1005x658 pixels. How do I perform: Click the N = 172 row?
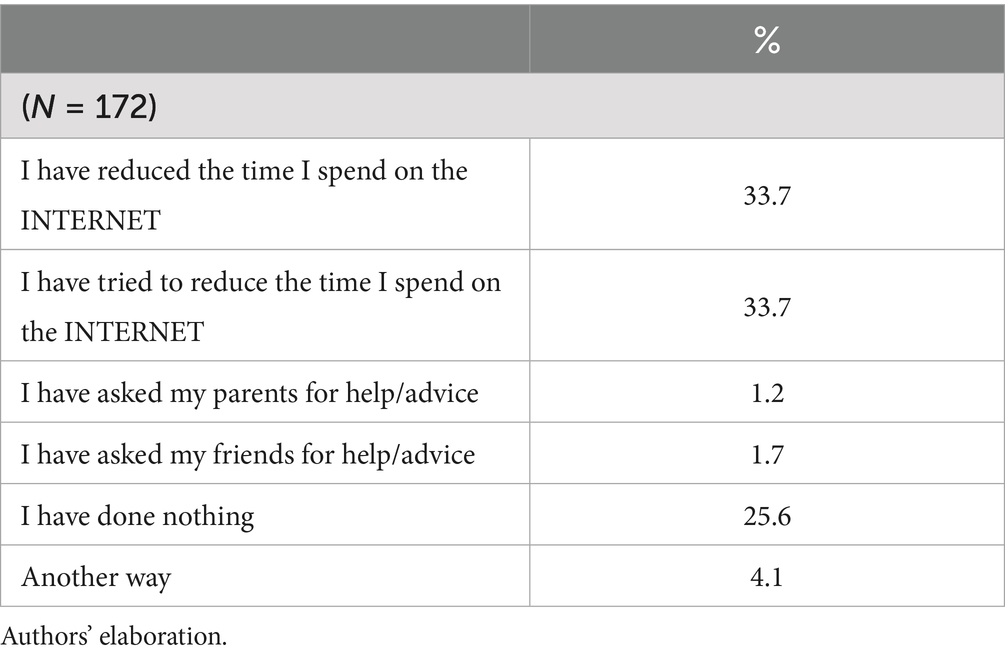click(500, 106)
